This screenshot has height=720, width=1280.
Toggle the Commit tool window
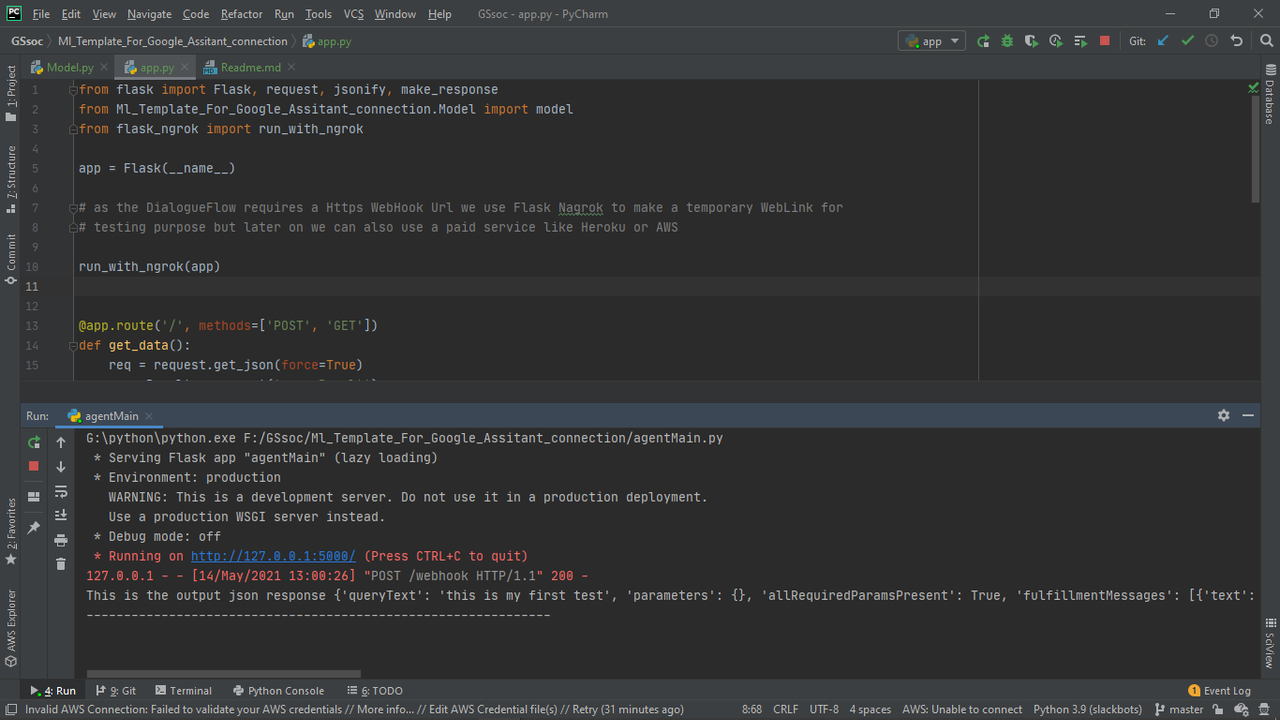[10, 259]
